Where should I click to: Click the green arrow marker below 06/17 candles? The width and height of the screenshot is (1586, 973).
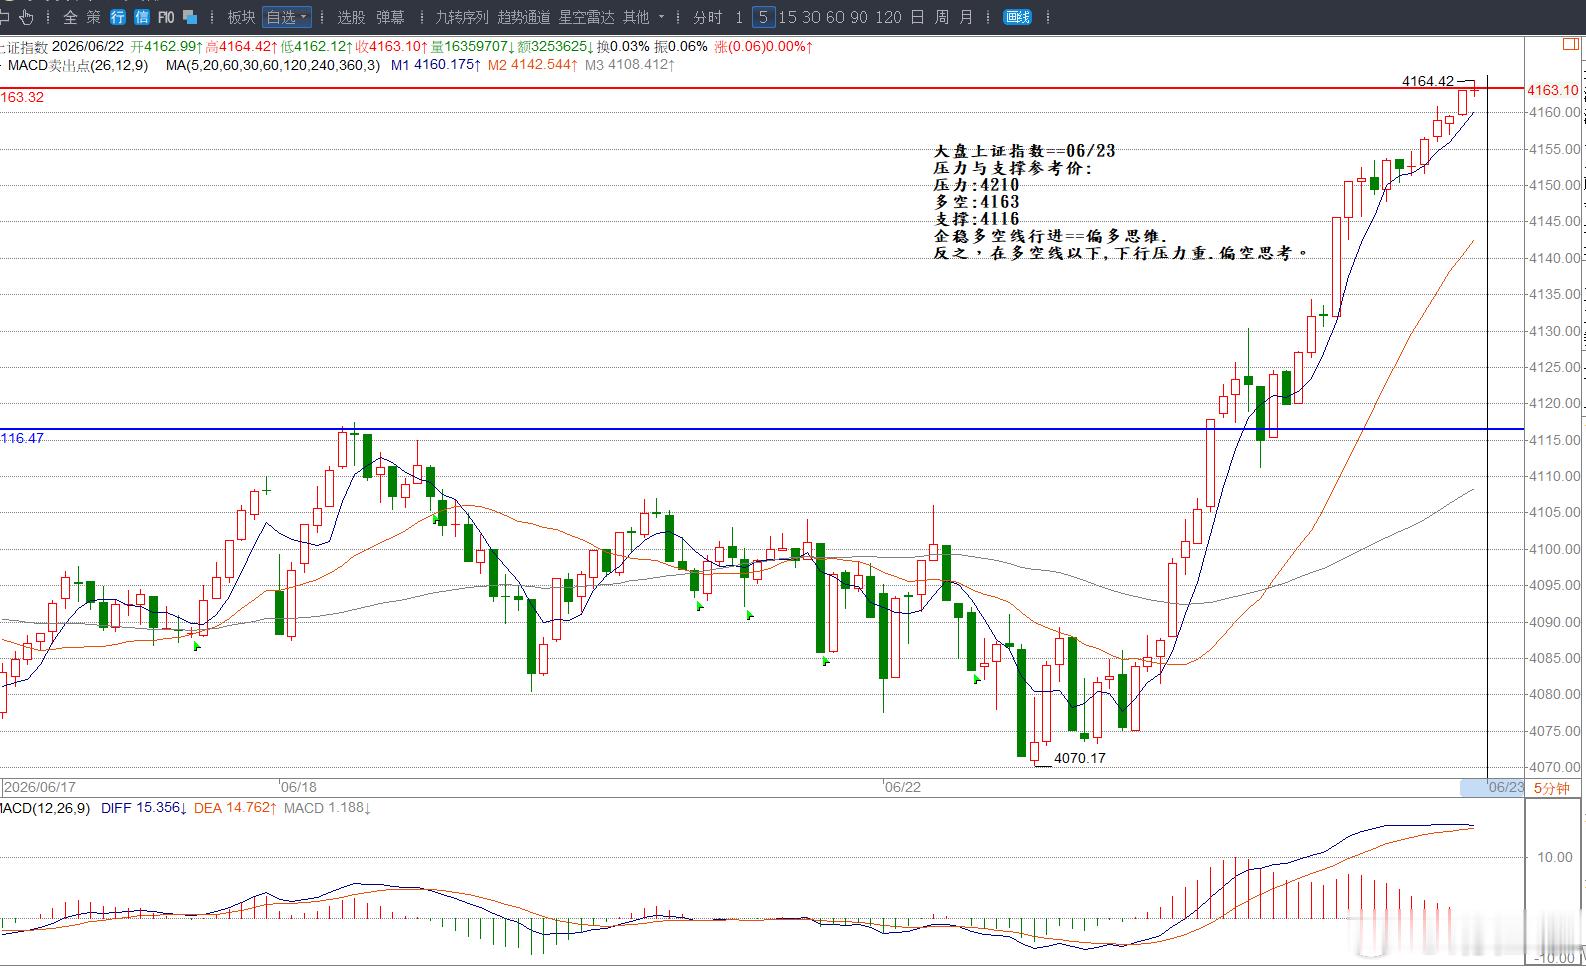pos(197,646)
